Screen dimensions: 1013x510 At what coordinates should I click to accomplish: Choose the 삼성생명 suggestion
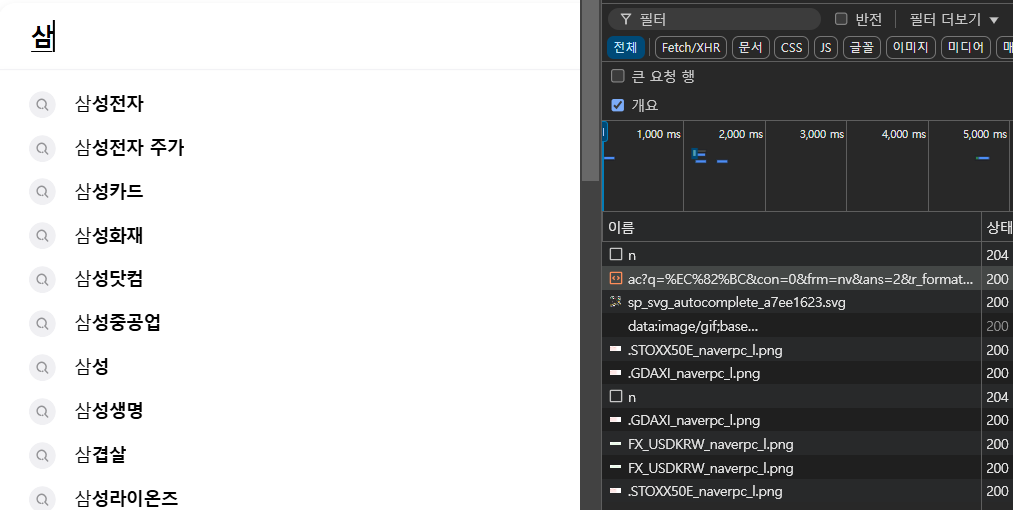coord(109,411)
